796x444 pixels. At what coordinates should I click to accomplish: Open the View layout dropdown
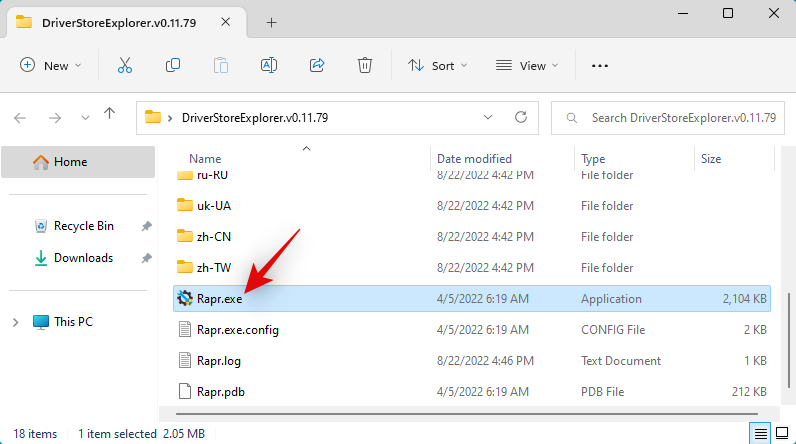click(527, 65)
